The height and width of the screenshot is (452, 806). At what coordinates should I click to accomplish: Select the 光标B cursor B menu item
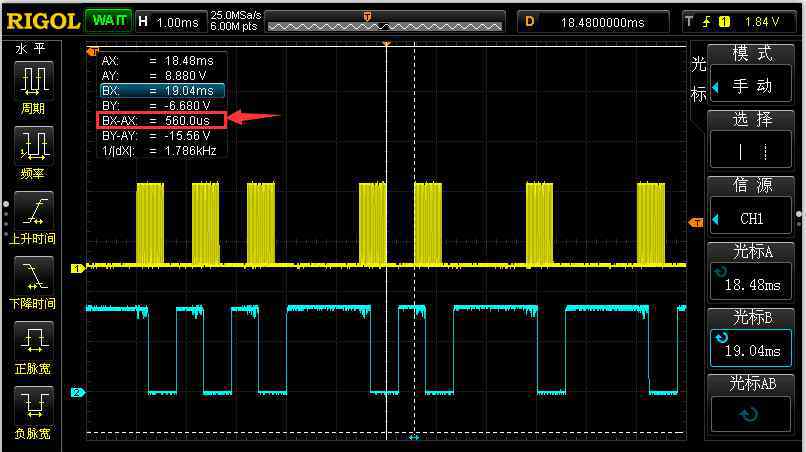click(x=752, y=317)
